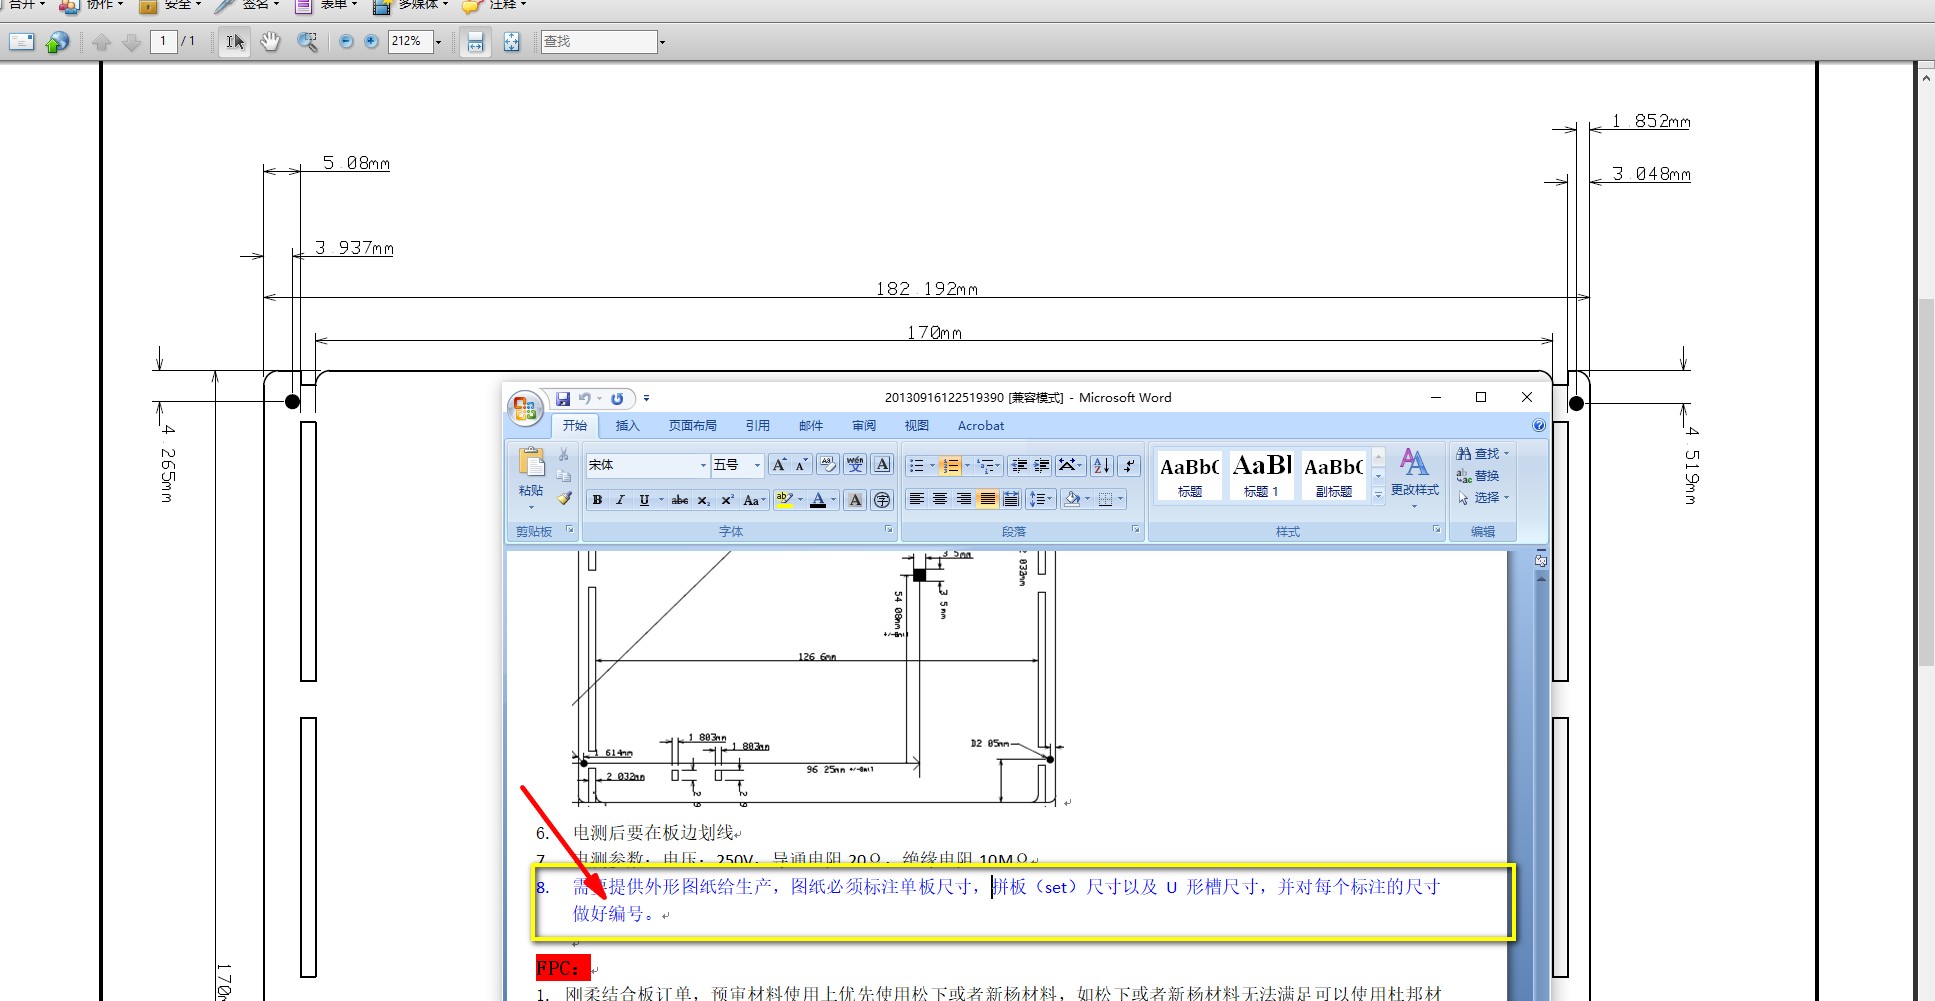The height and width of the screenshot is (1001, 1935).
Task: Click the 查找 search box in Acrobat
Action: (599, 42)
